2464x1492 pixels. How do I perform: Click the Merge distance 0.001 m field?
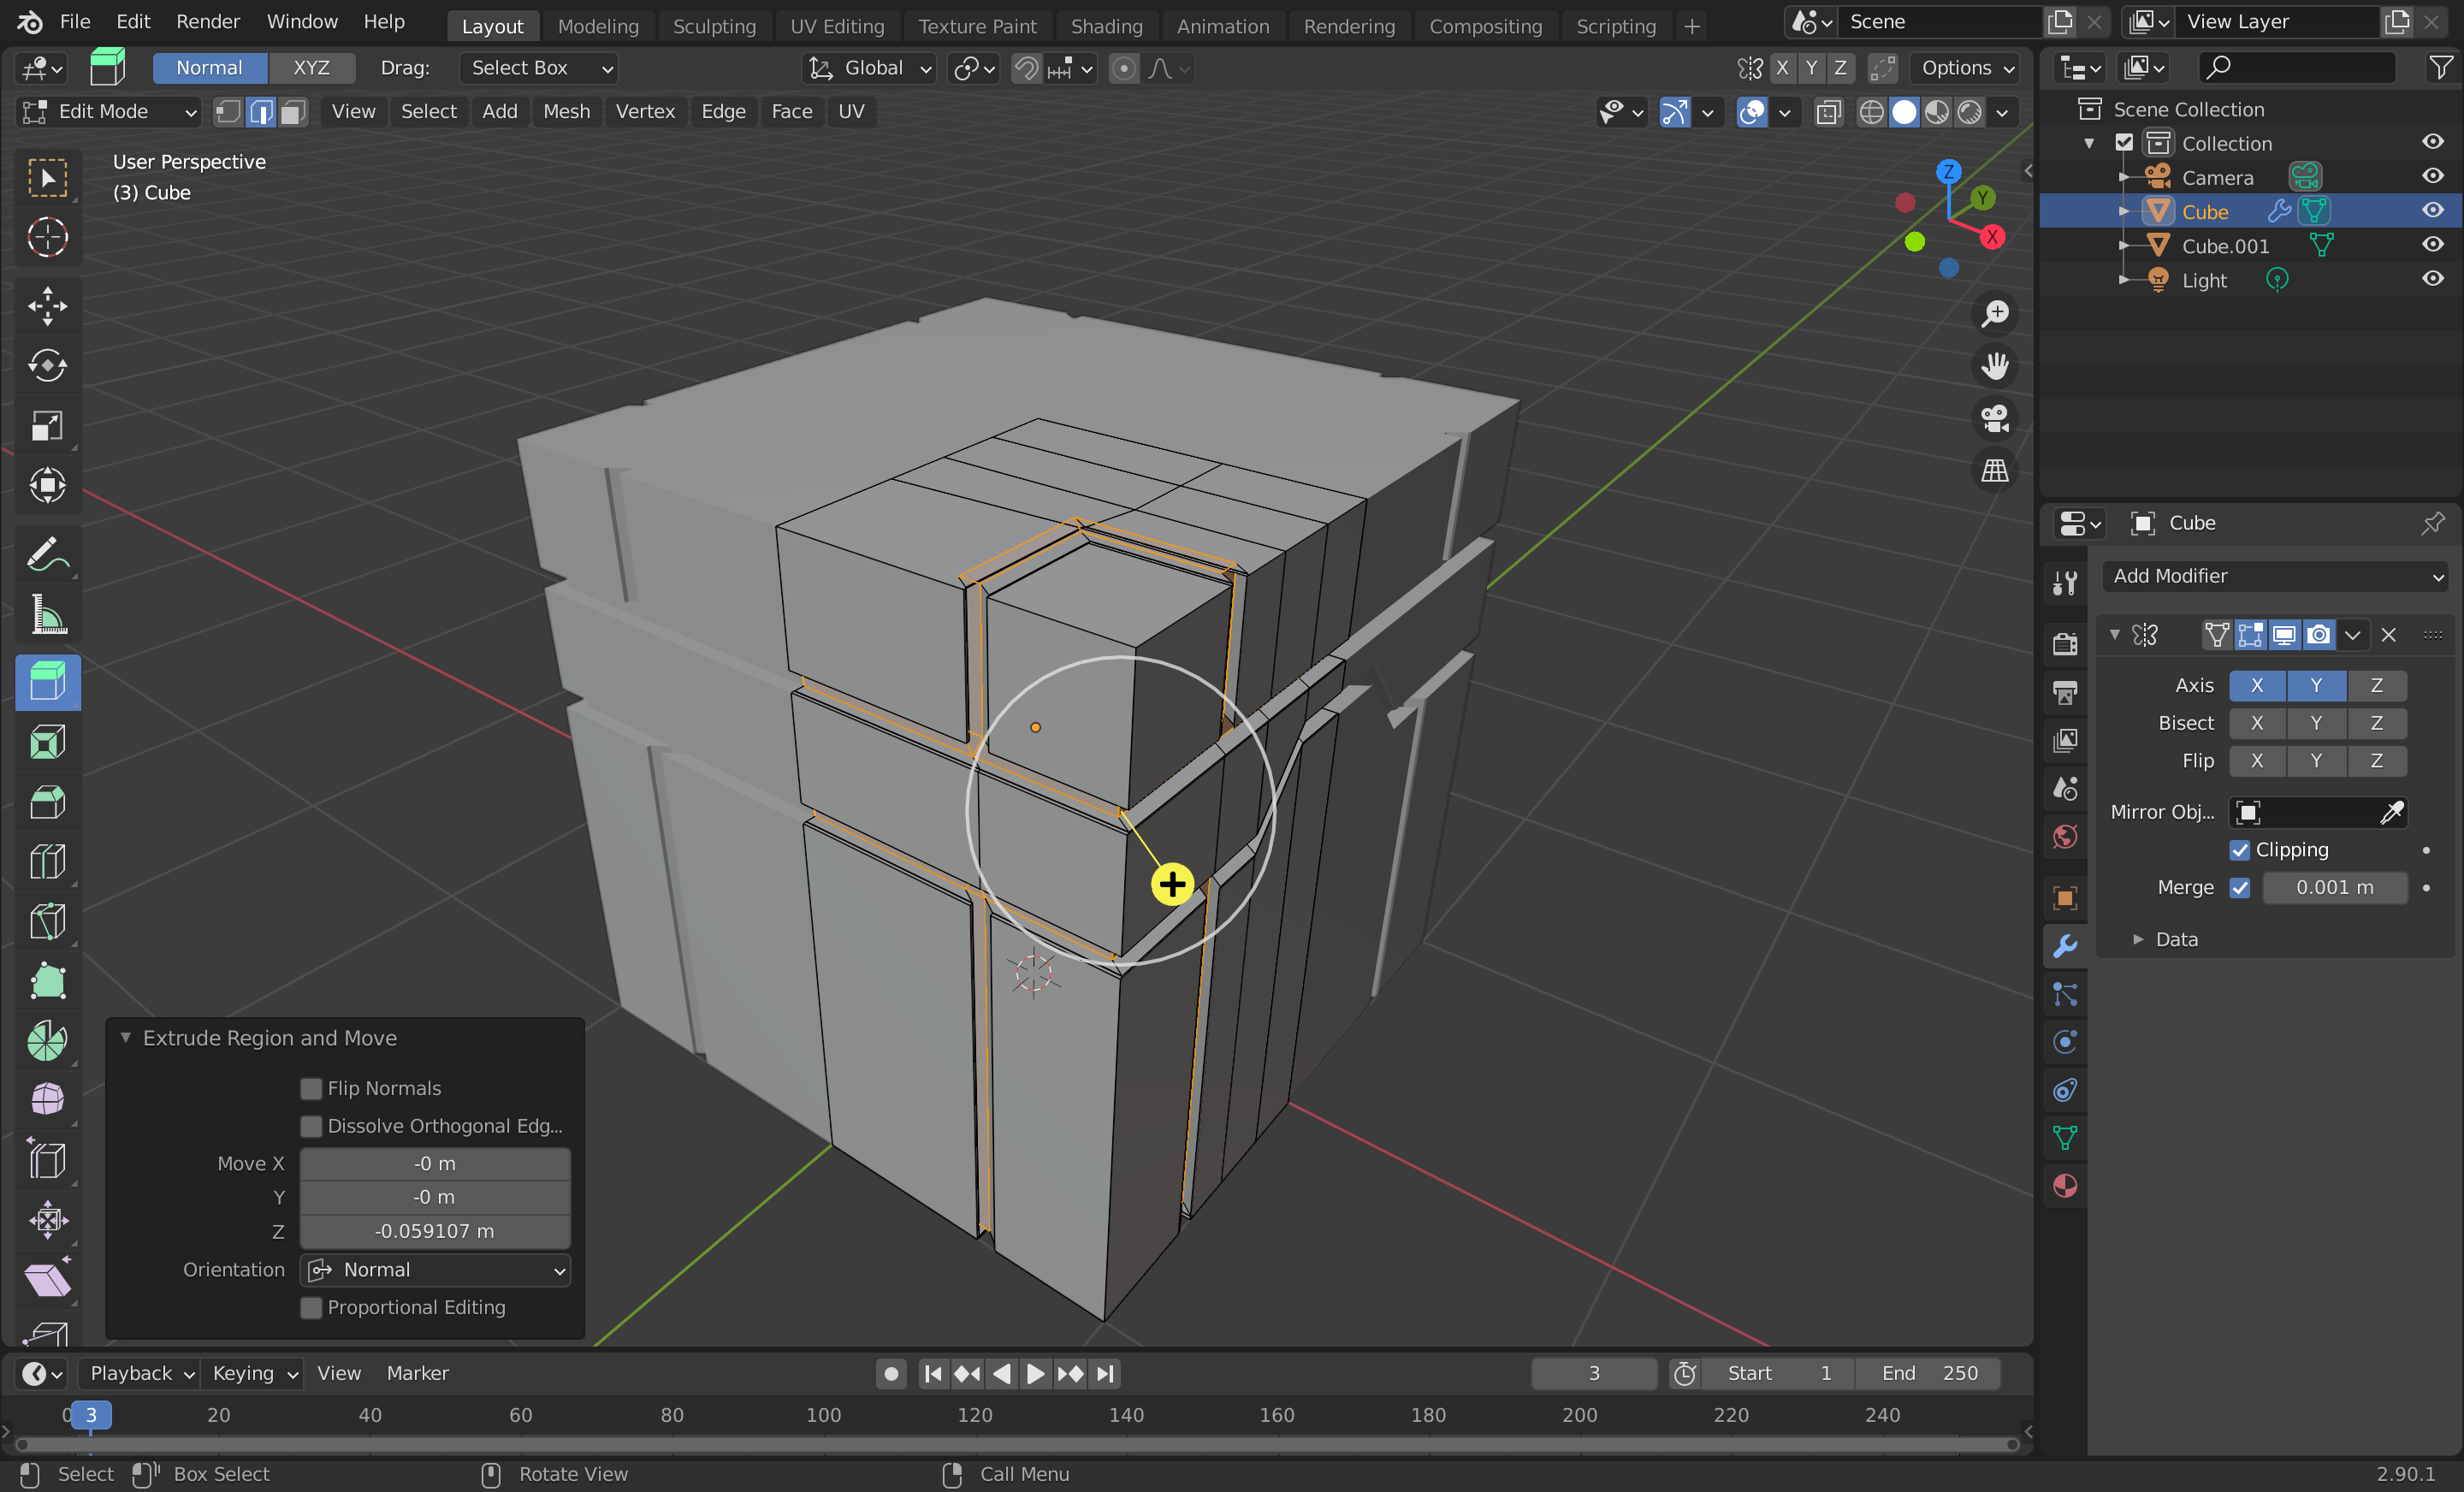pos(2334,887)
